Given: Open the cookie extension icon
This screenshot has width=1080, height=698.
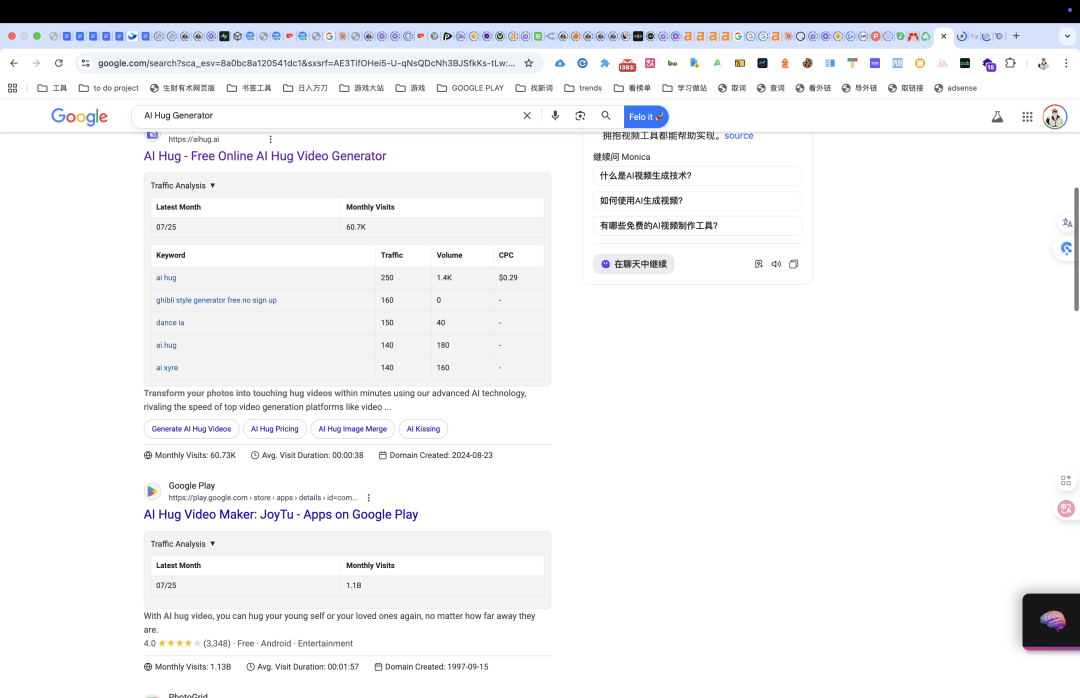Looking at the screenshot, I should click(x=807, y=63).
